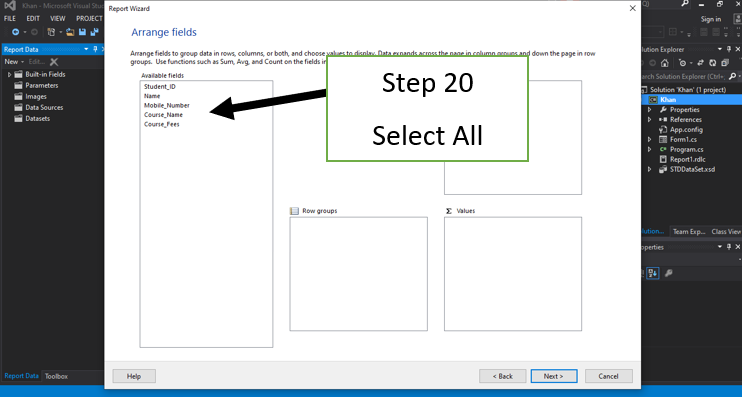
Task: Pin the Solution Explorer panel
Action: 729,49
